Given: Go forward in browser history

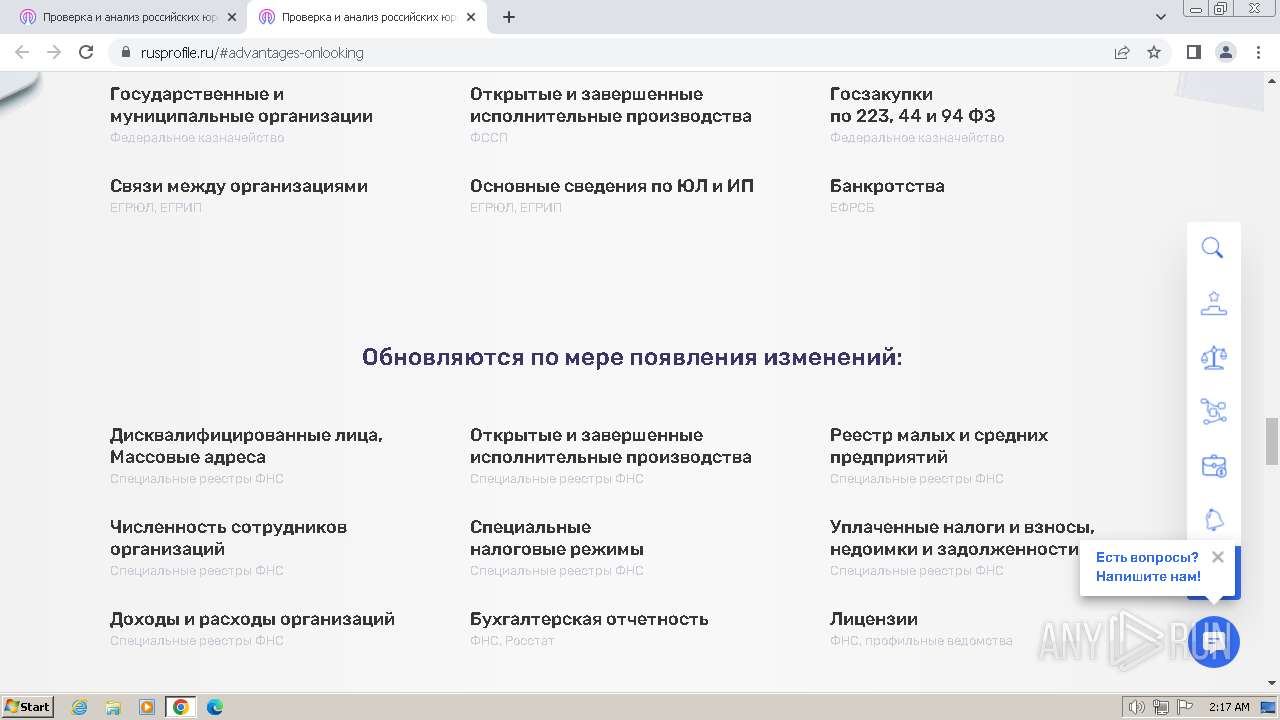Looking at the screenshot, I should (54, 52).
